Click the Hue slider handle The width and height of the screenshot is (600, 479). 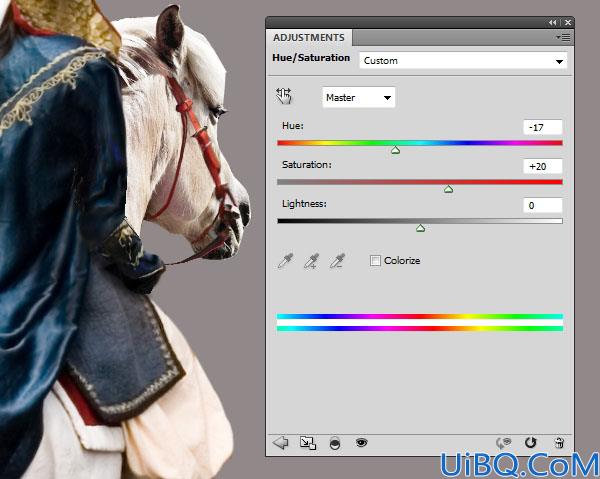(396, 150)
